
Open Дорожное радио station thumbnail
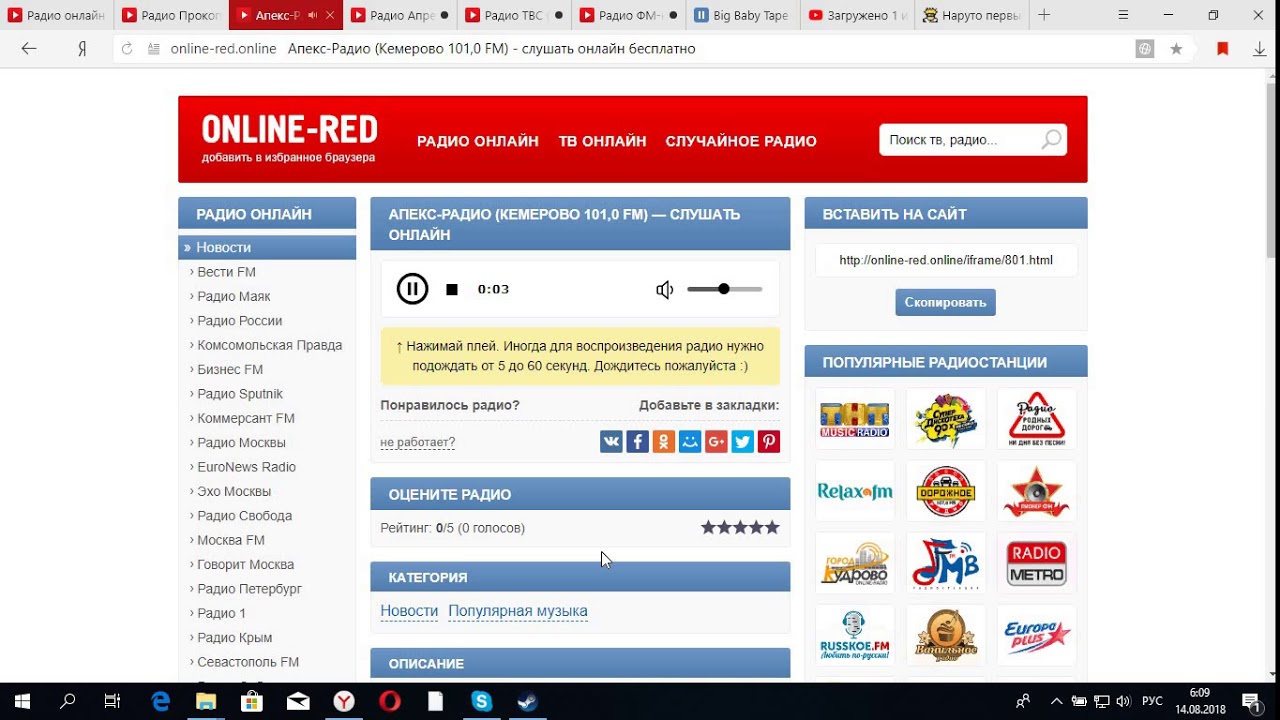click(946, 491)
